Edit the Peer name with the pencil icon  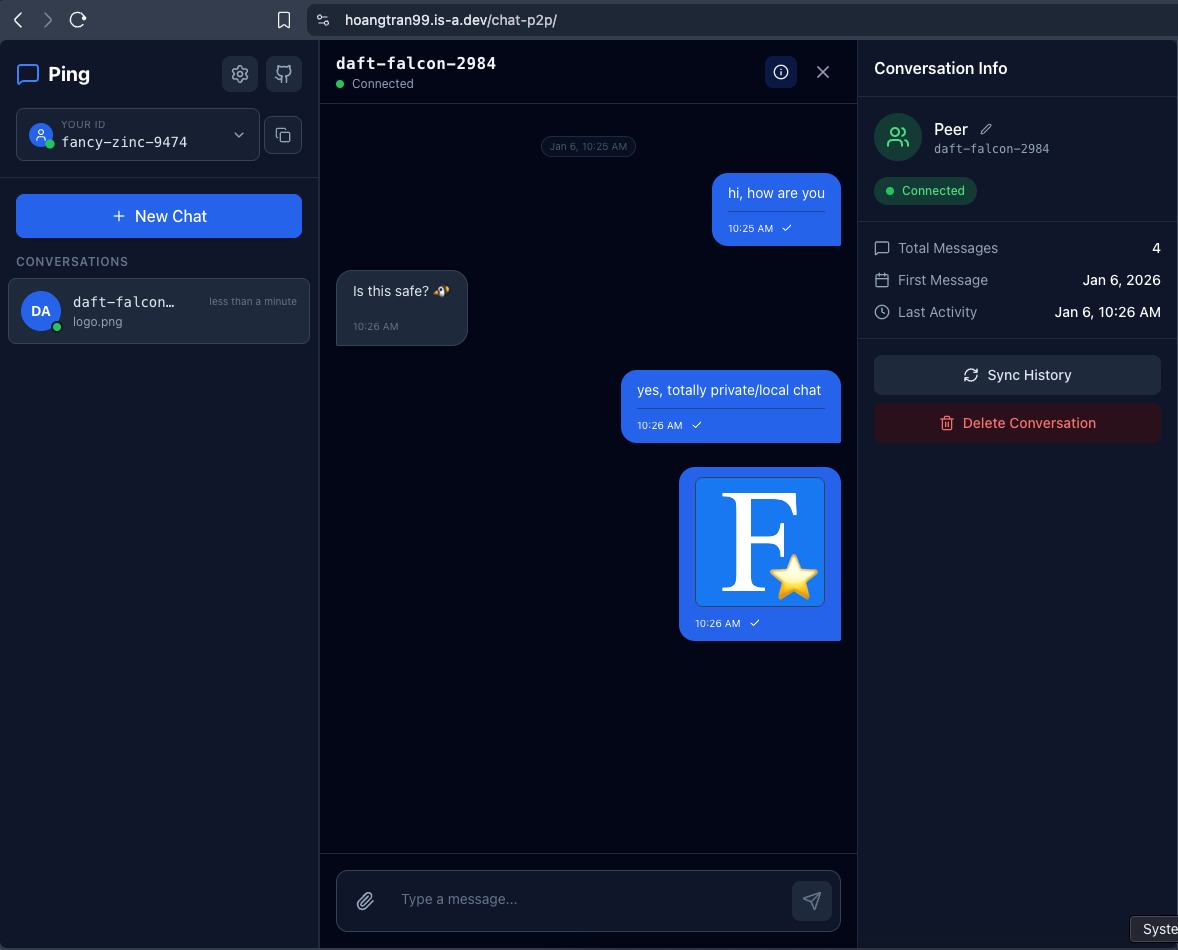tap(986, 129)
